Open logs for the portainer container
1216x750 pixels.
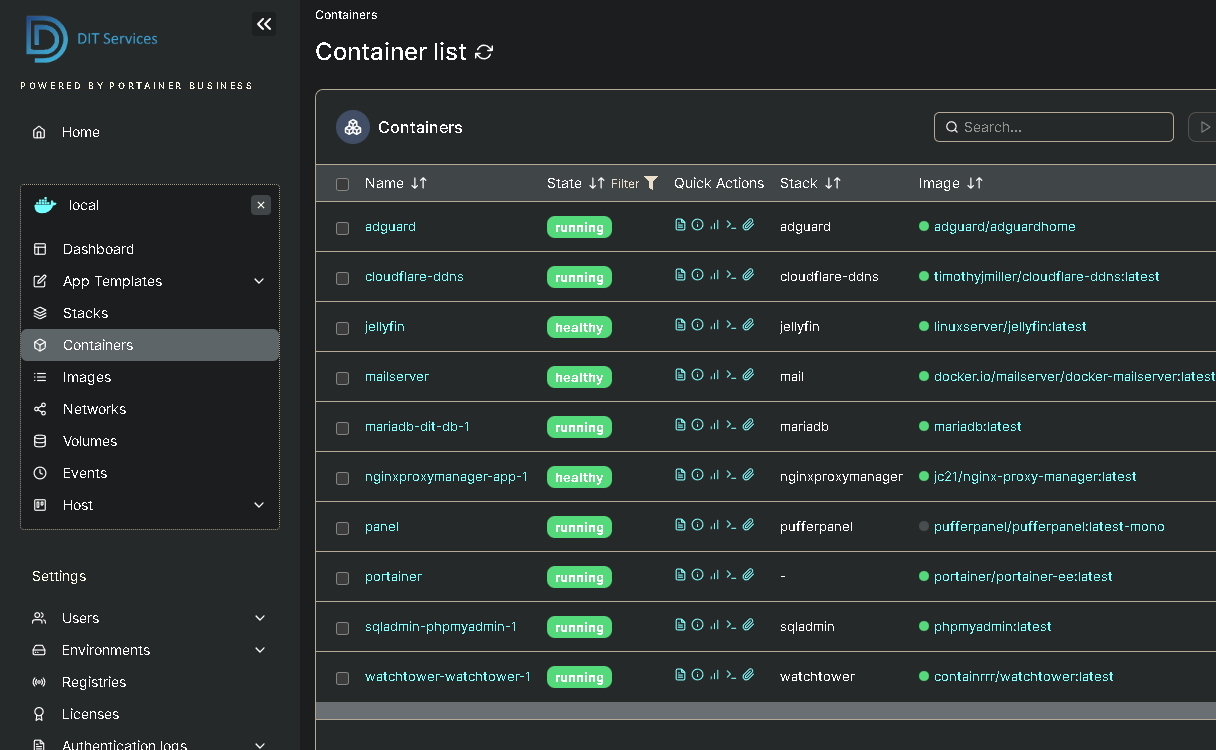coord(681,575)
